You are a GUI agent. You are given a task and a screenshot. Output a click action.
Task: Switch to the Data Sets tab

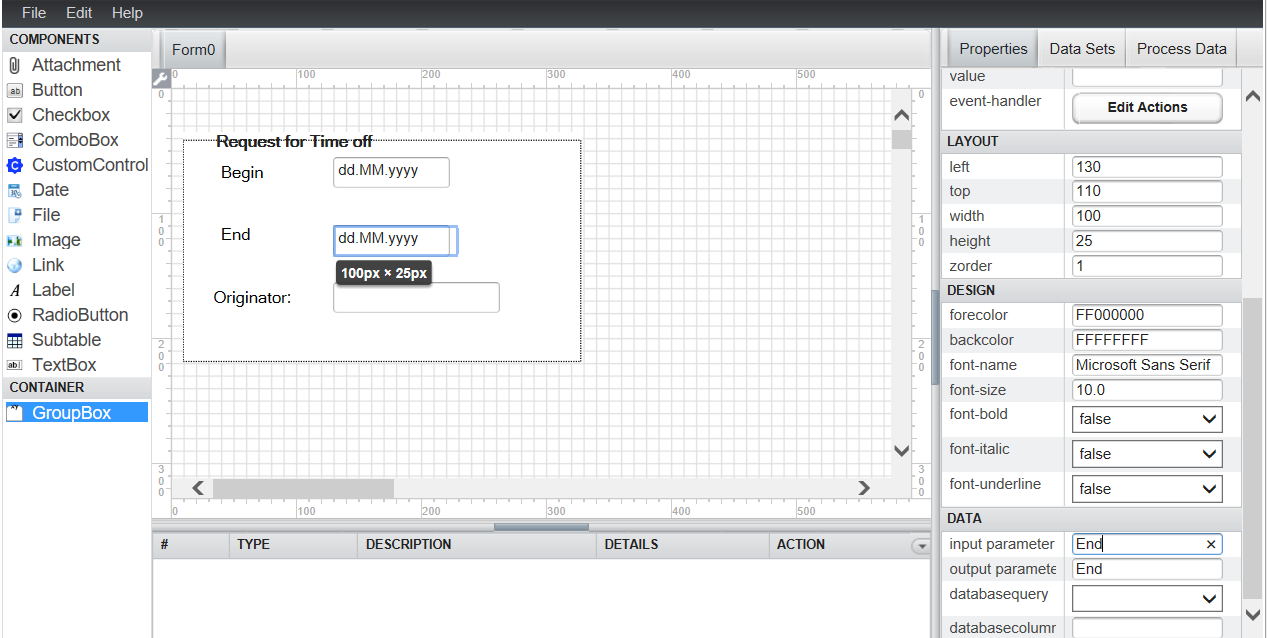(1081, 49)
